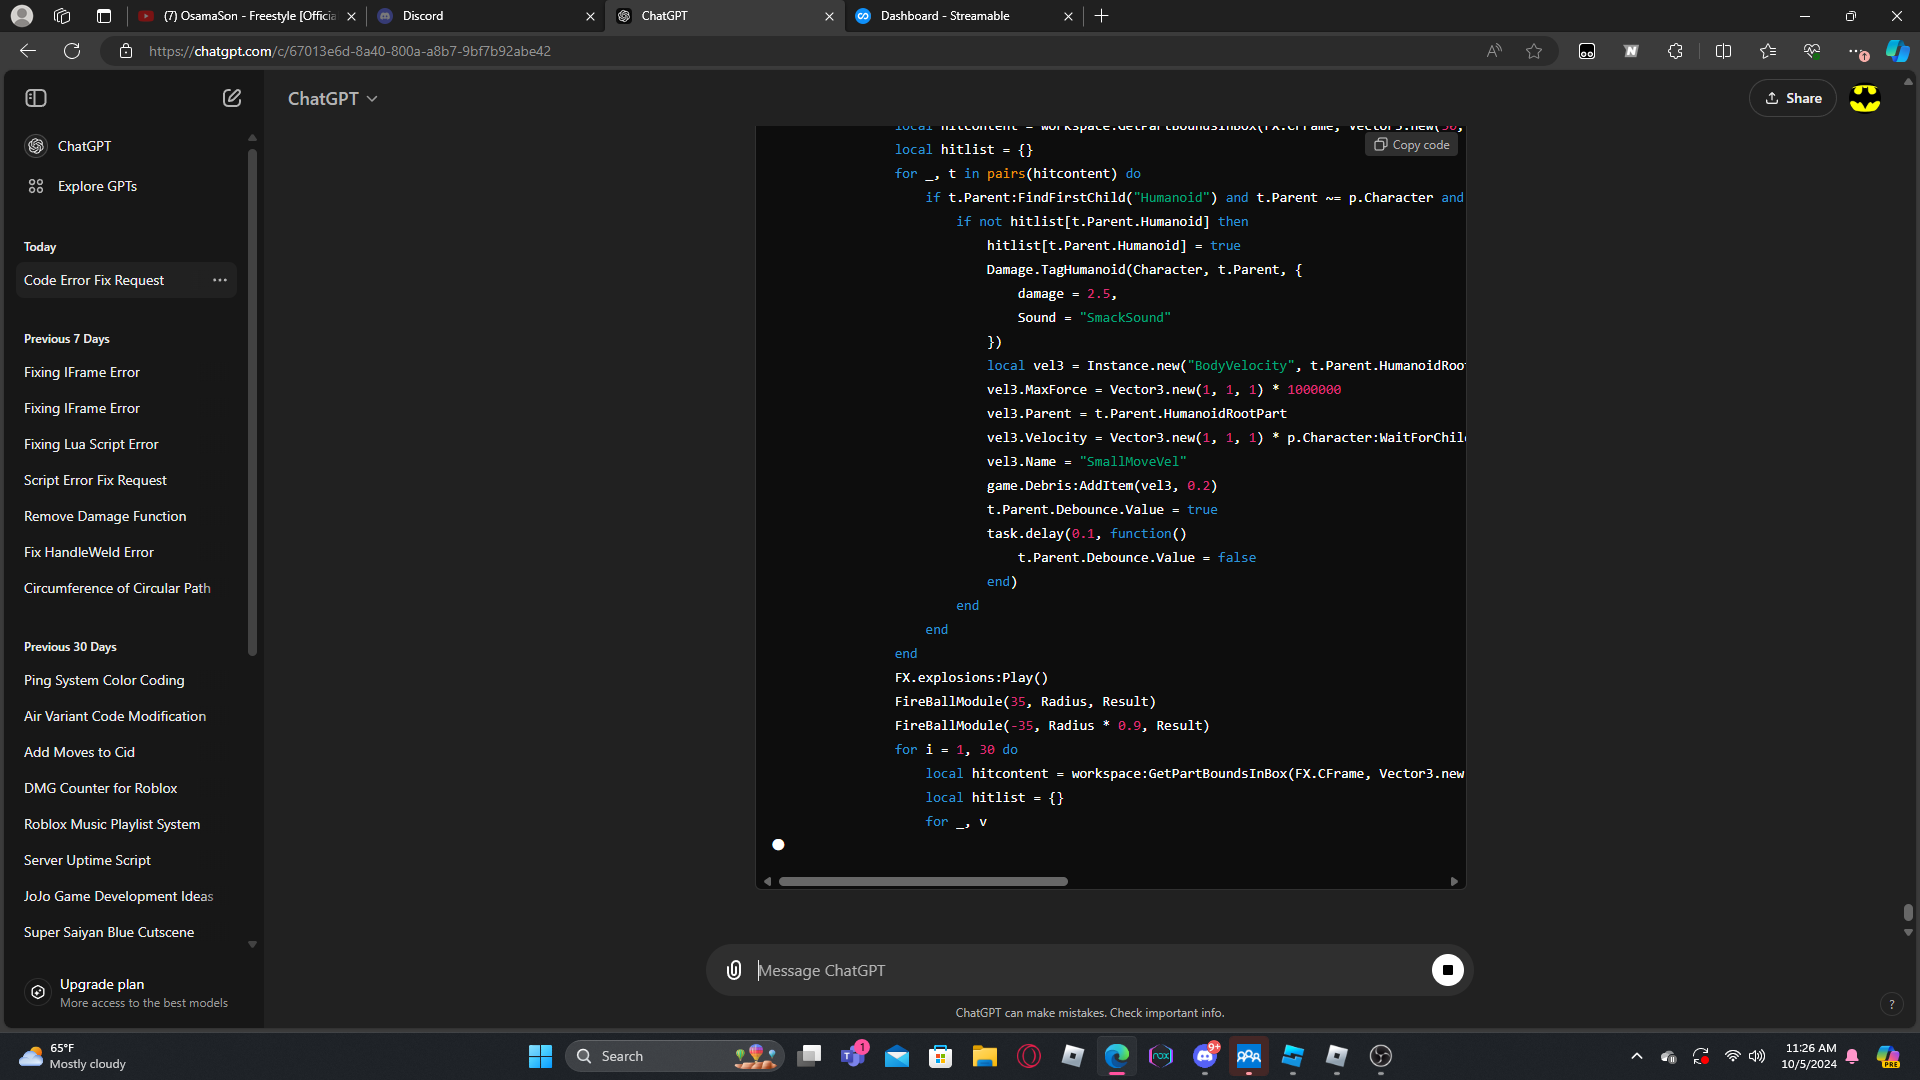Click the attach file paperclip icon

click(x=734, y=970)
